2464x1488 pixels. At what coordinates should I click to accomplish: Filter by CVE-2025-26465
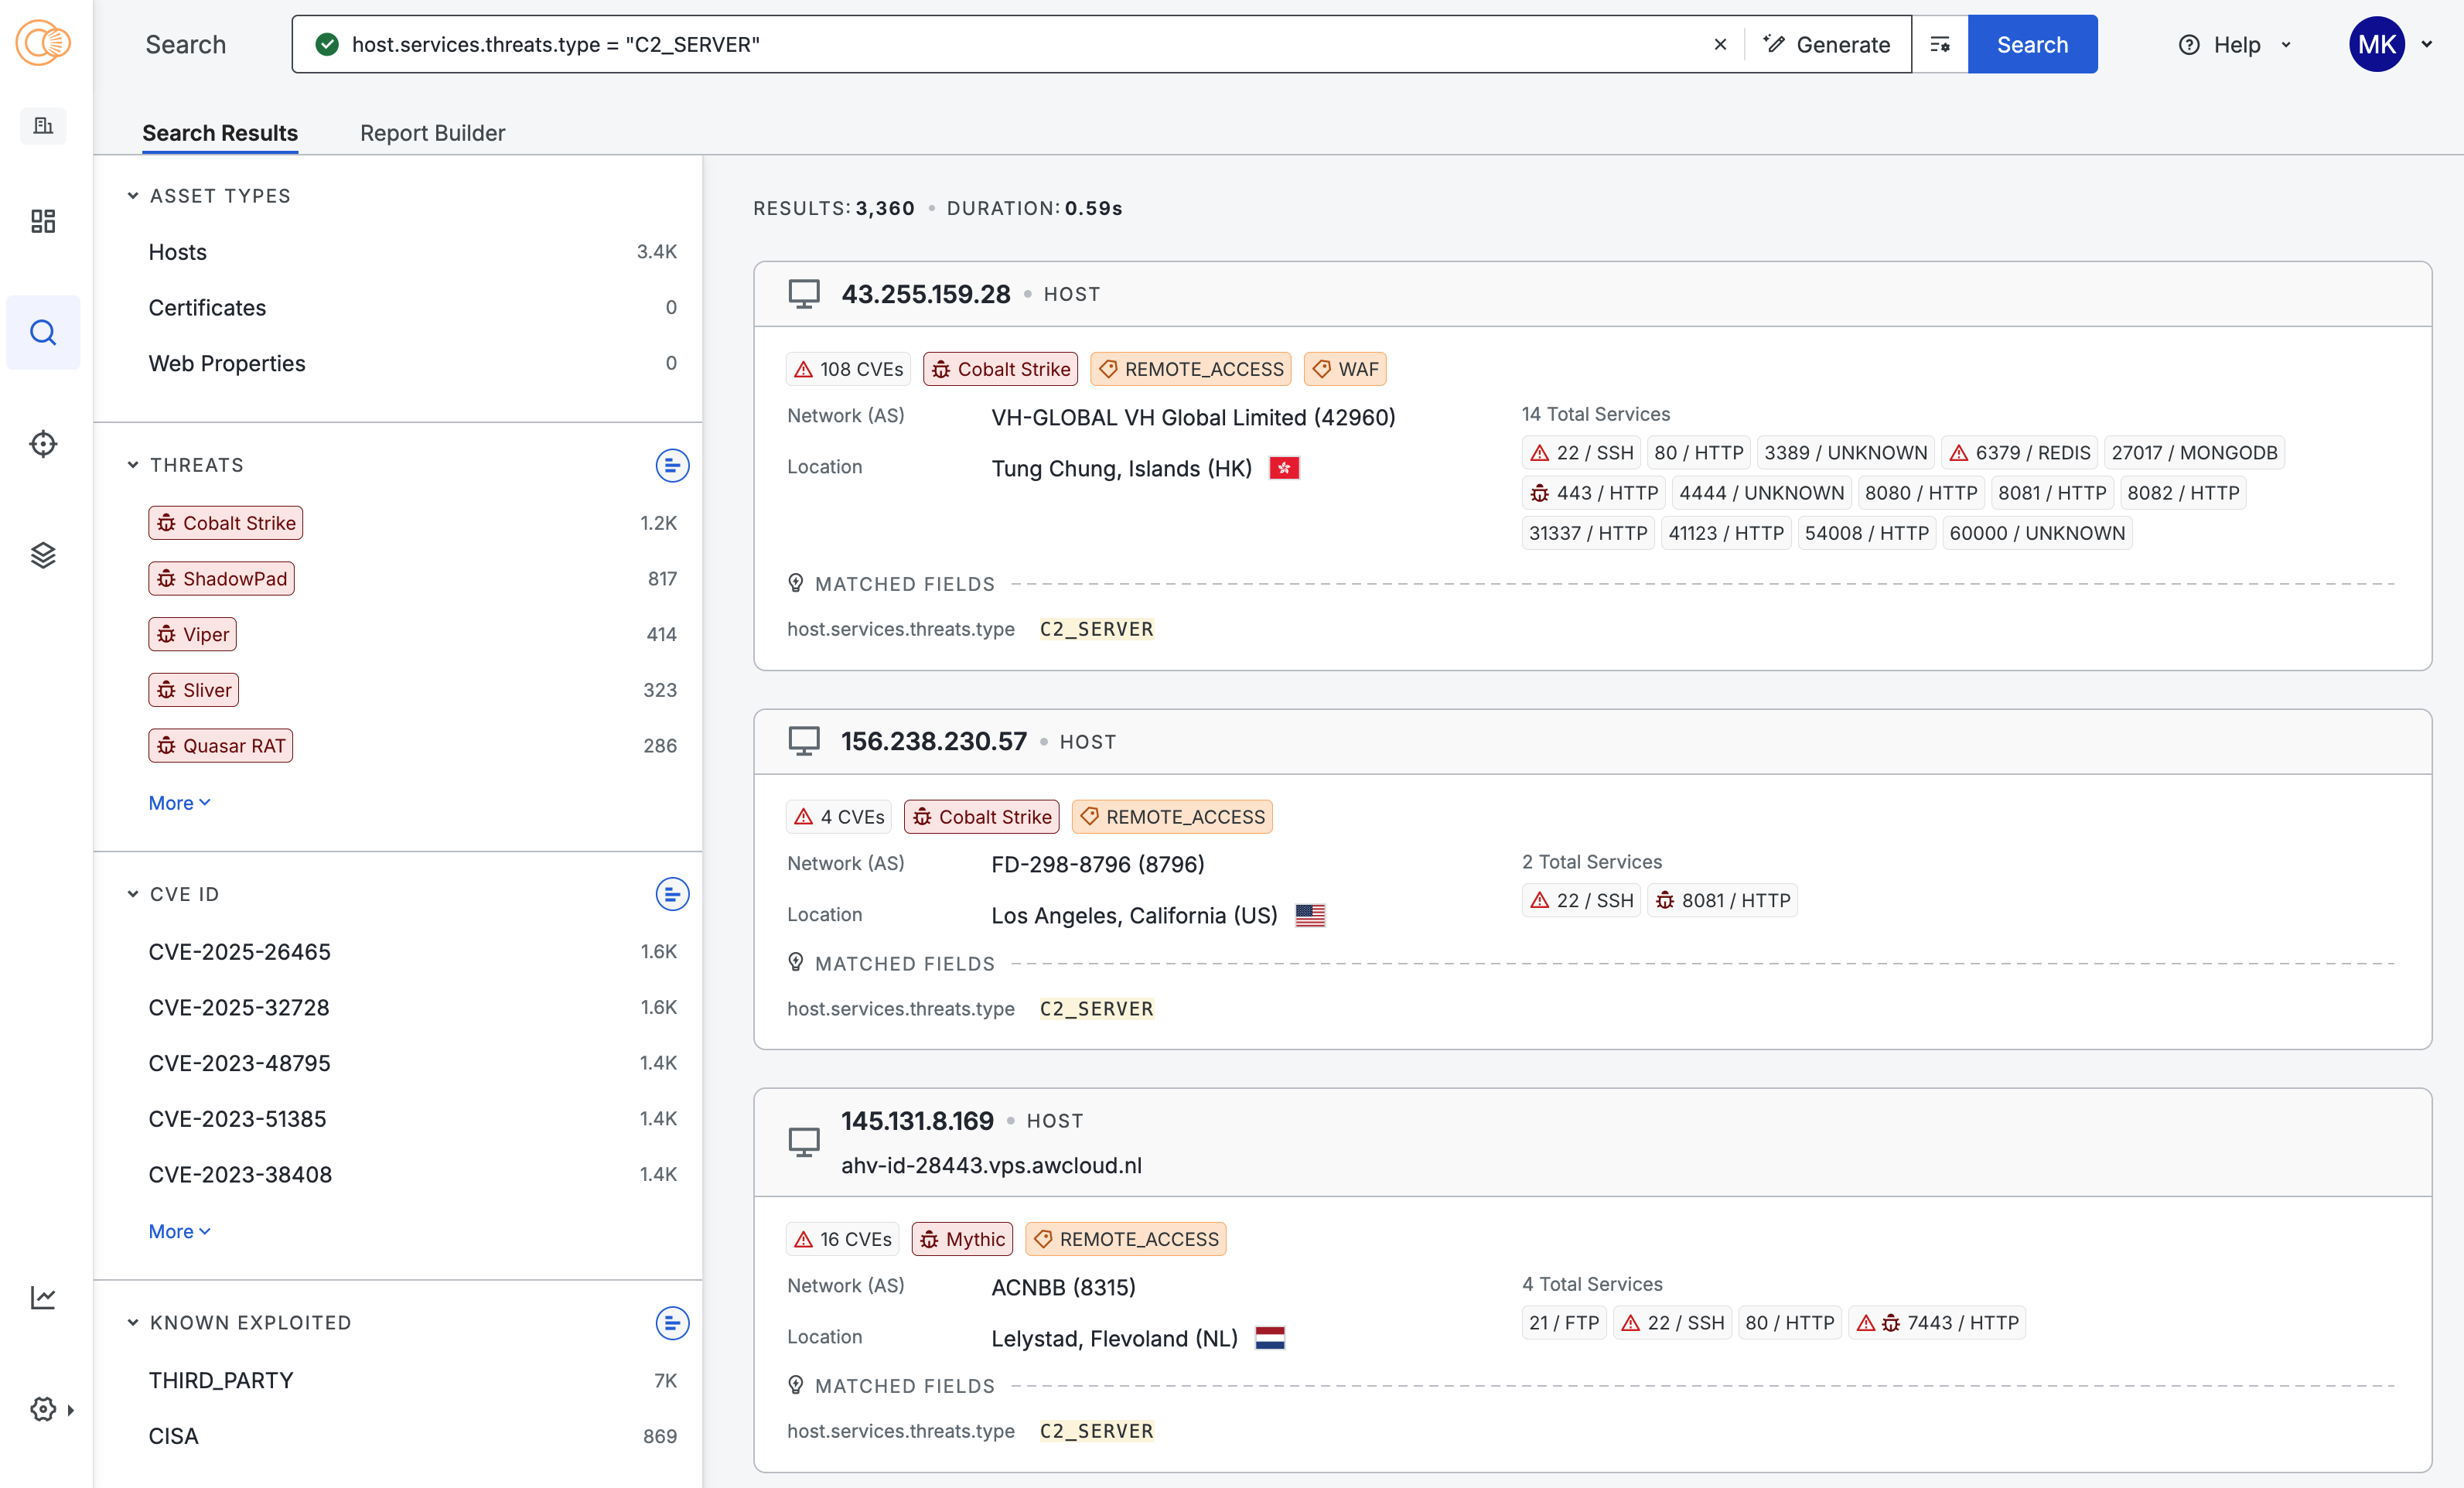point(240,952)
